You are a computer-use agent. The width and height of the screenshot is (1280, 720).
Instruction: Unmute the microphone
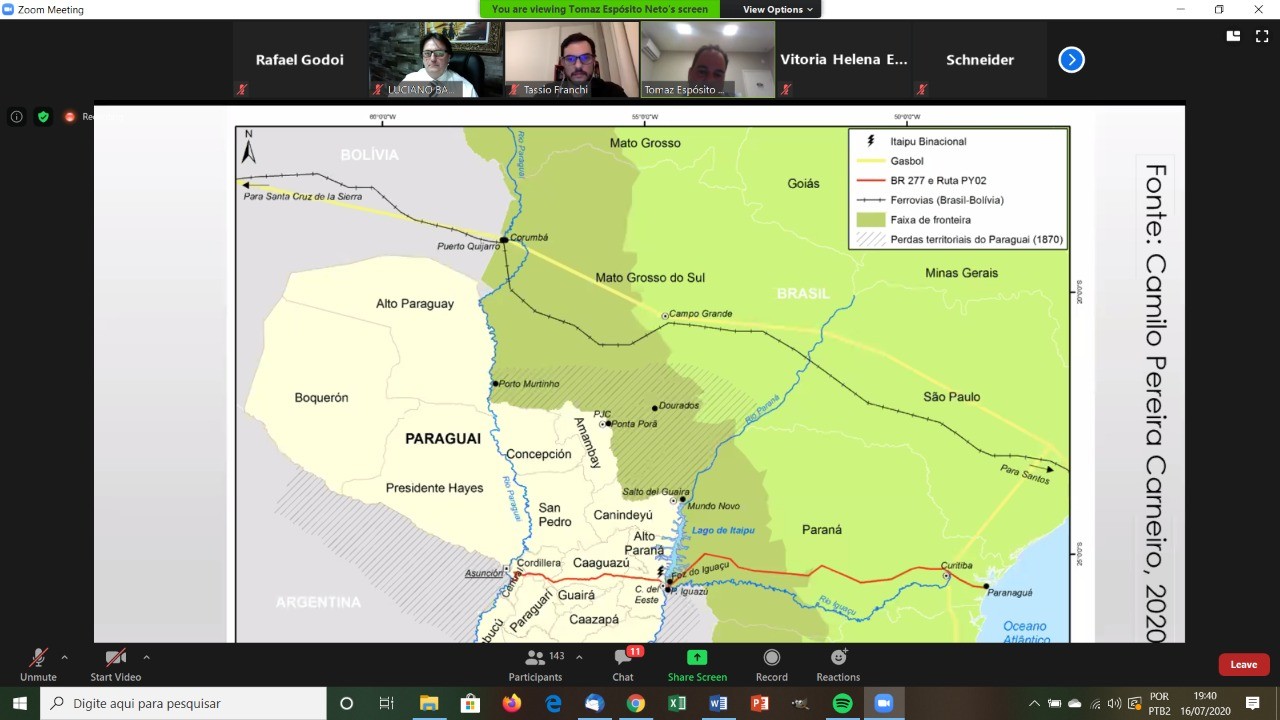(x=38, y=664)
